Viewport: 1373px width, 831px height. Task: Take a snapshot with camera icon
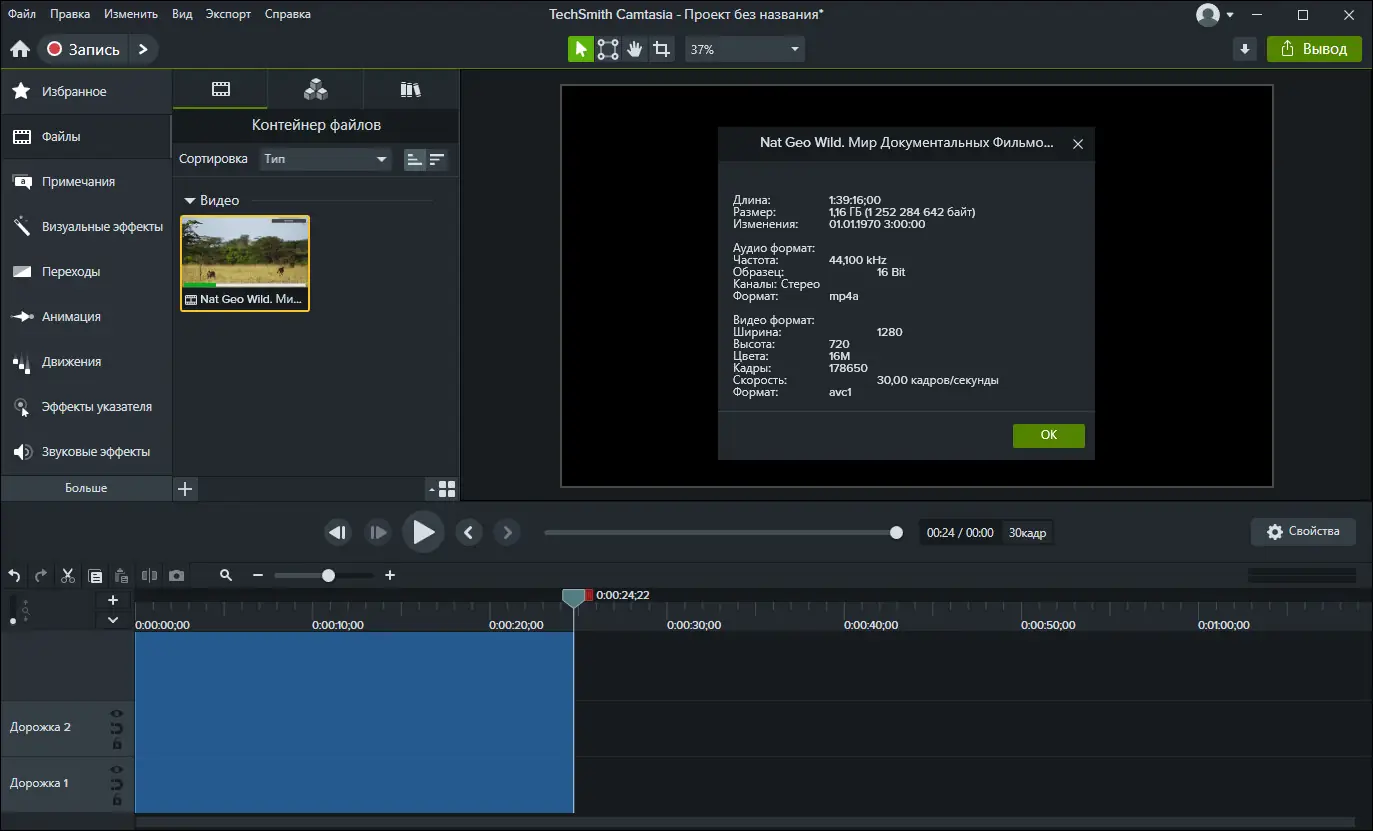pos(177,576)
